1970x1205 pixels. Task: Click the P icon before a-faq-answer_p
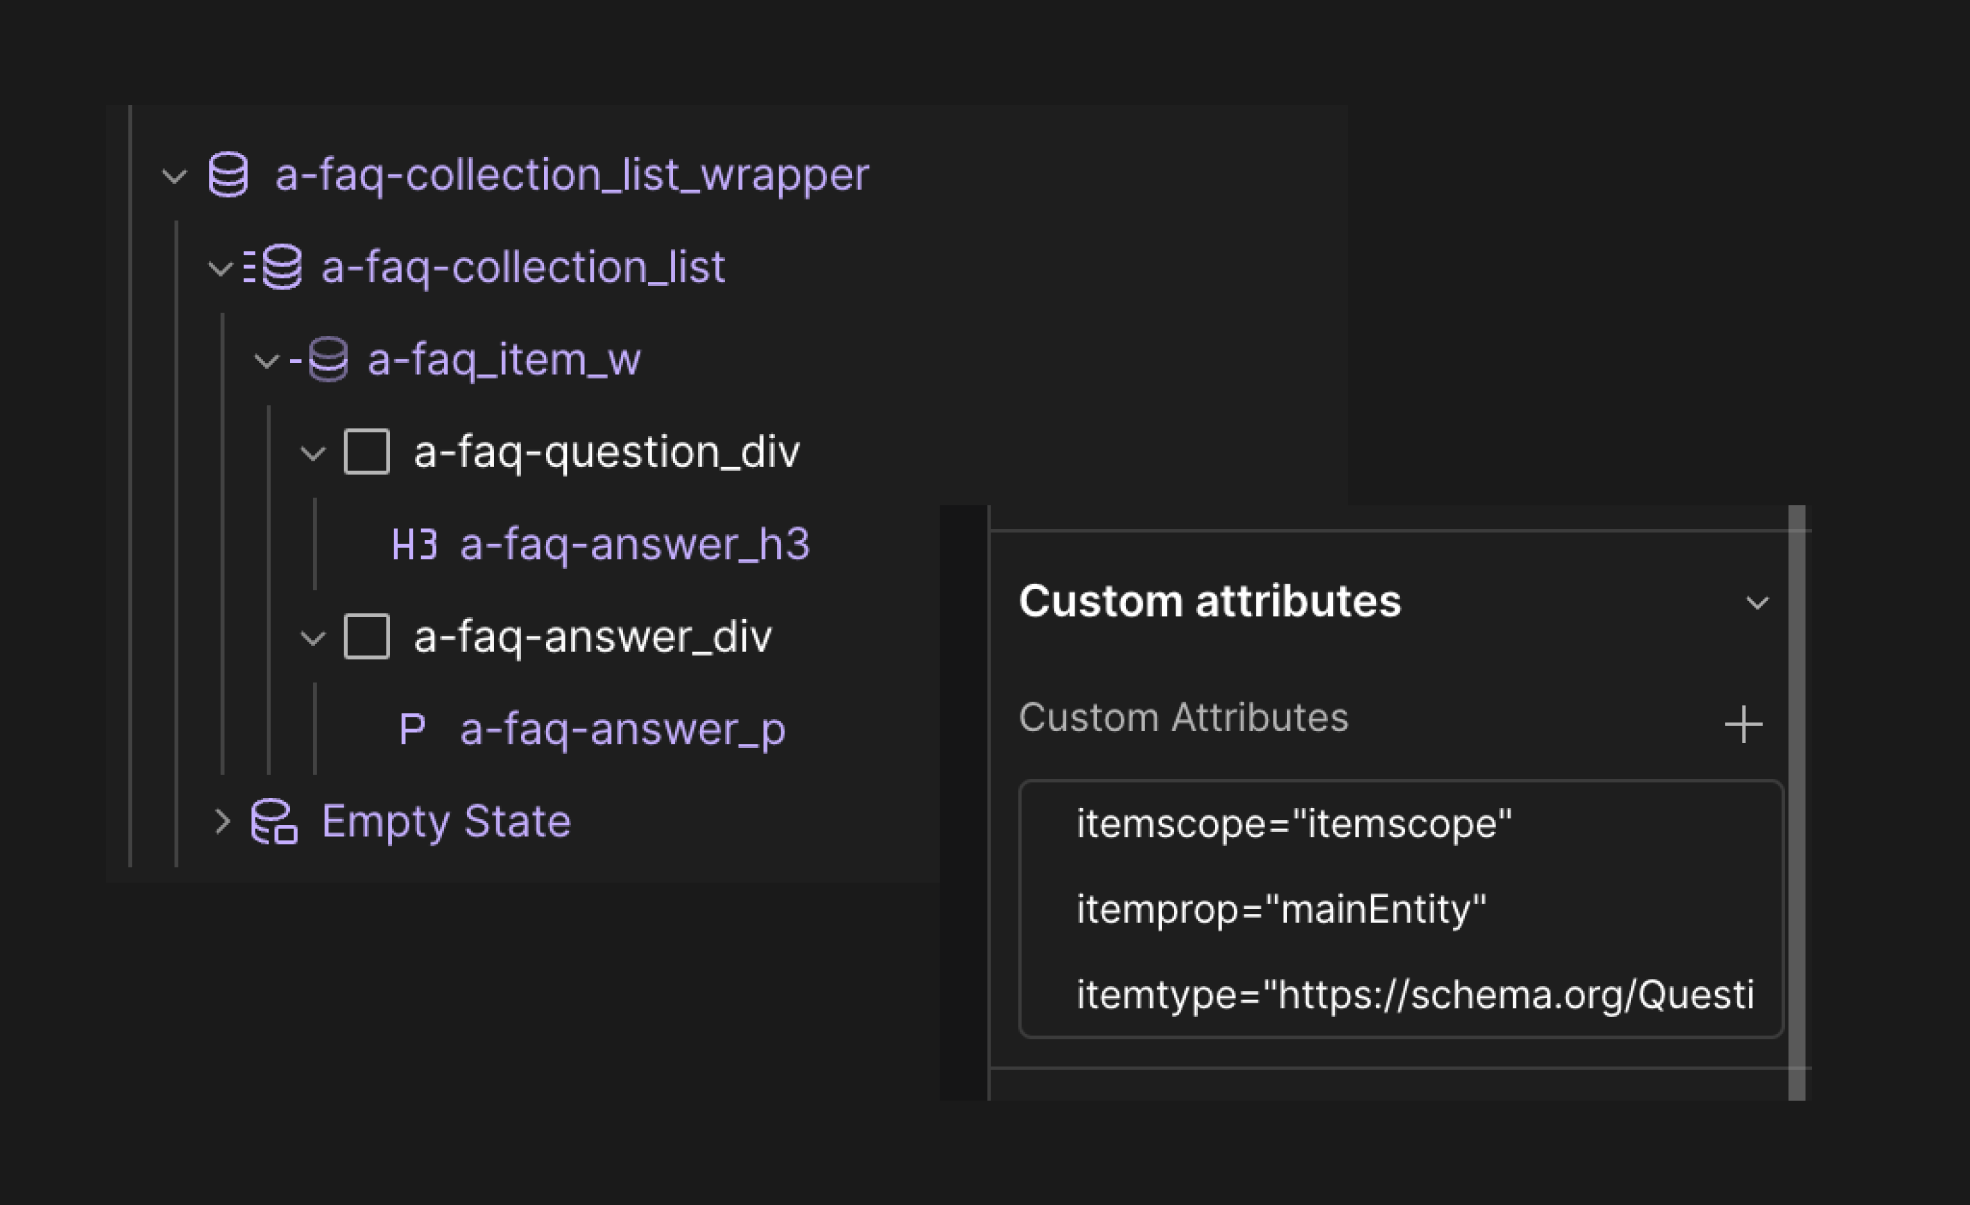[x=411, y=729]
